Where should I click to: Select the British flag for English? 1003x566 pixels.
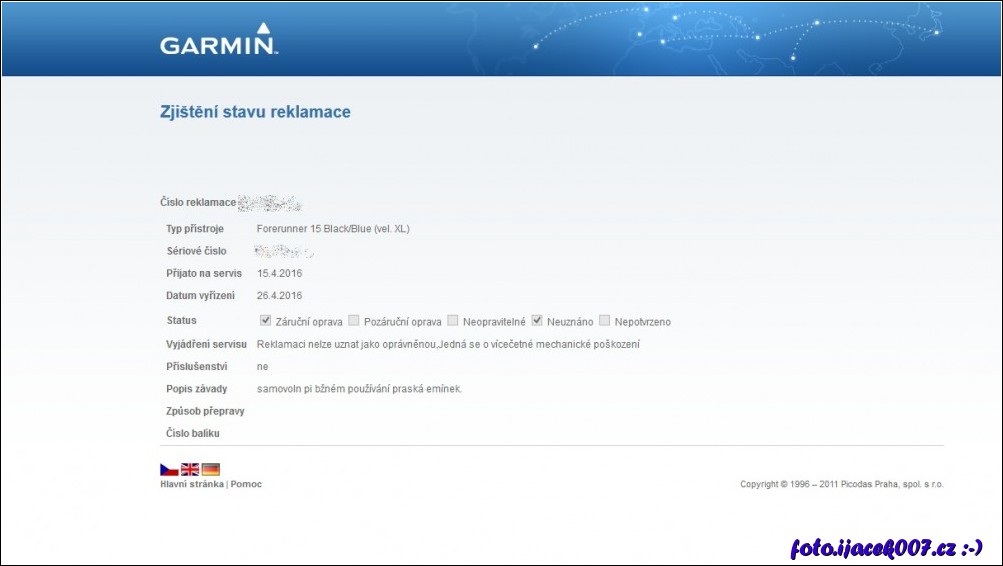tap(190, 469)
